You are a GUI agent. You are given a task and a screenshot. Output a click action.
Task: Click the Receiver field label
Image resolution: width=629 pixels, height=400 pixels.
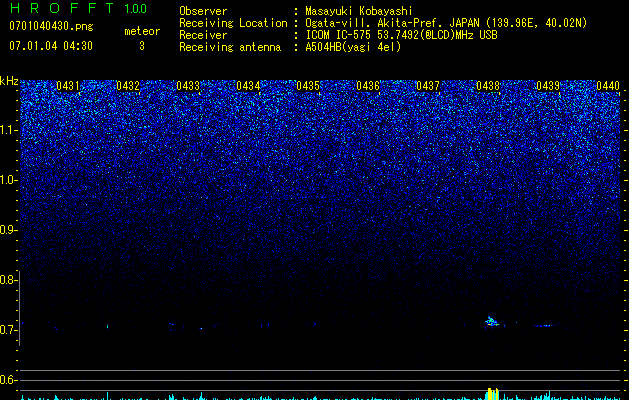(x=203, y=35)
